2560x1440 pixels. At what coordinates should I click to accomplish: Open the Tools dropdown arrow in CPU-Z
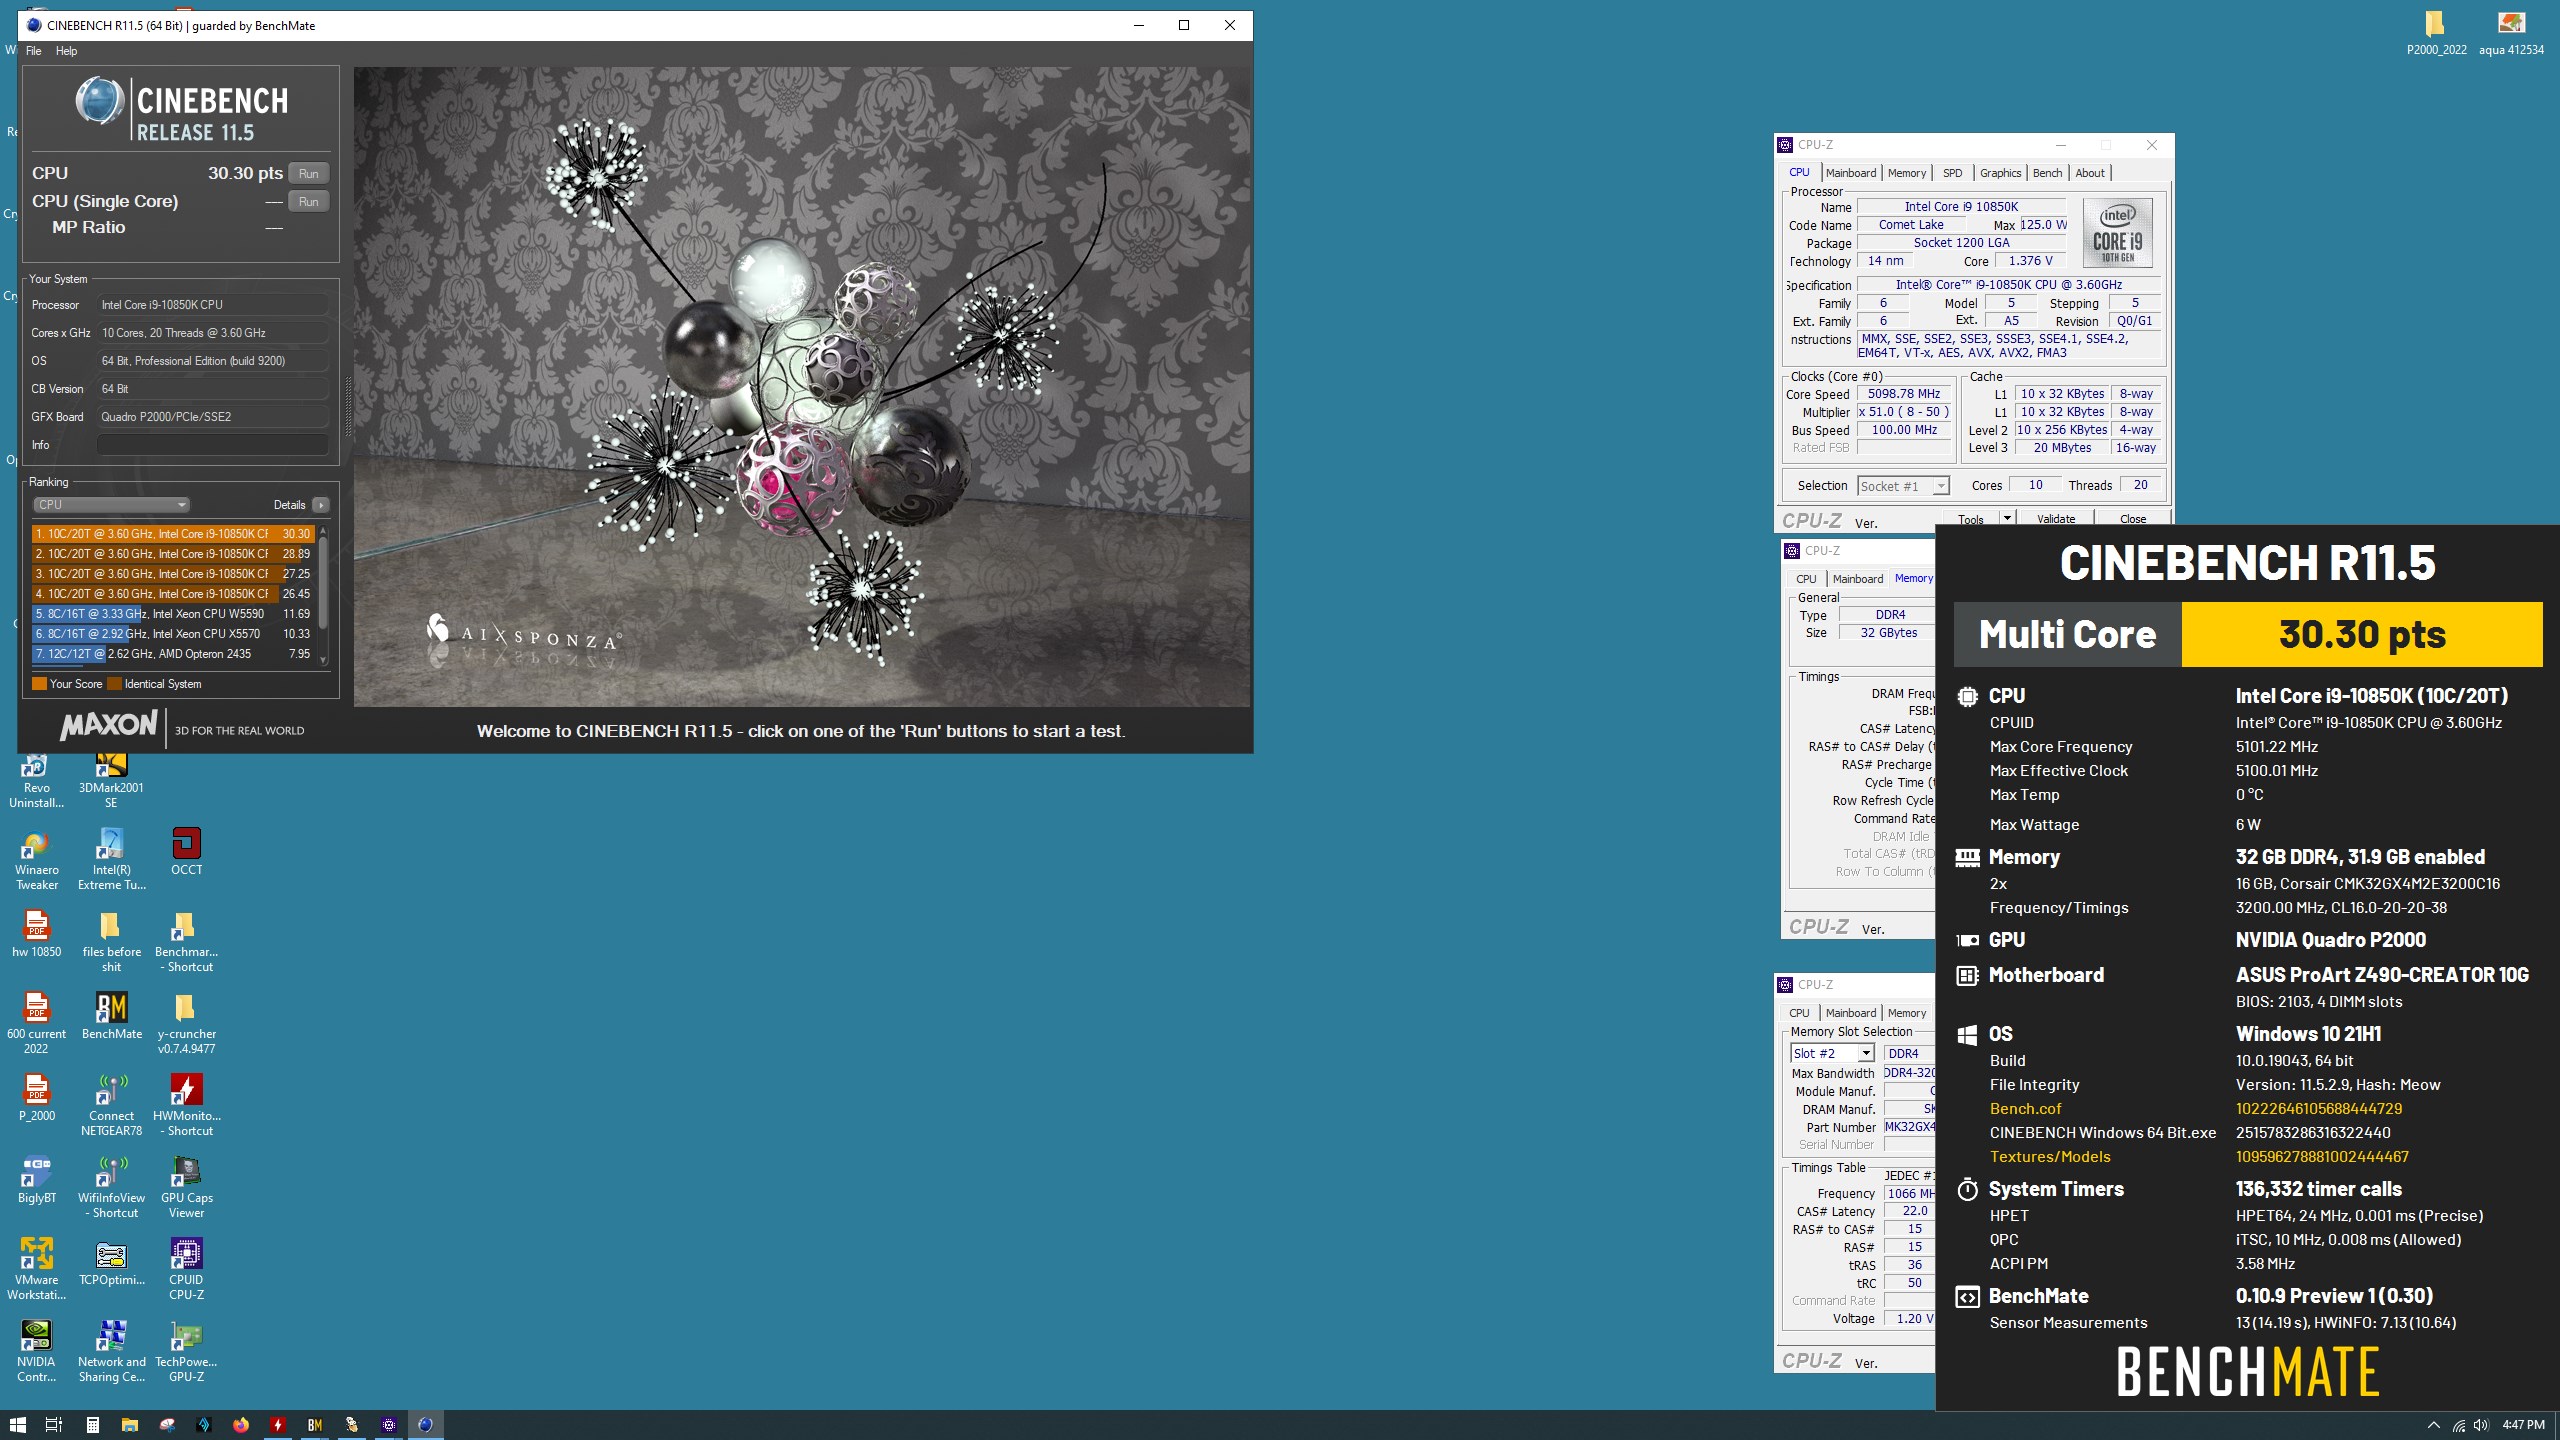pyautogui.click(x=2006, y=518)
